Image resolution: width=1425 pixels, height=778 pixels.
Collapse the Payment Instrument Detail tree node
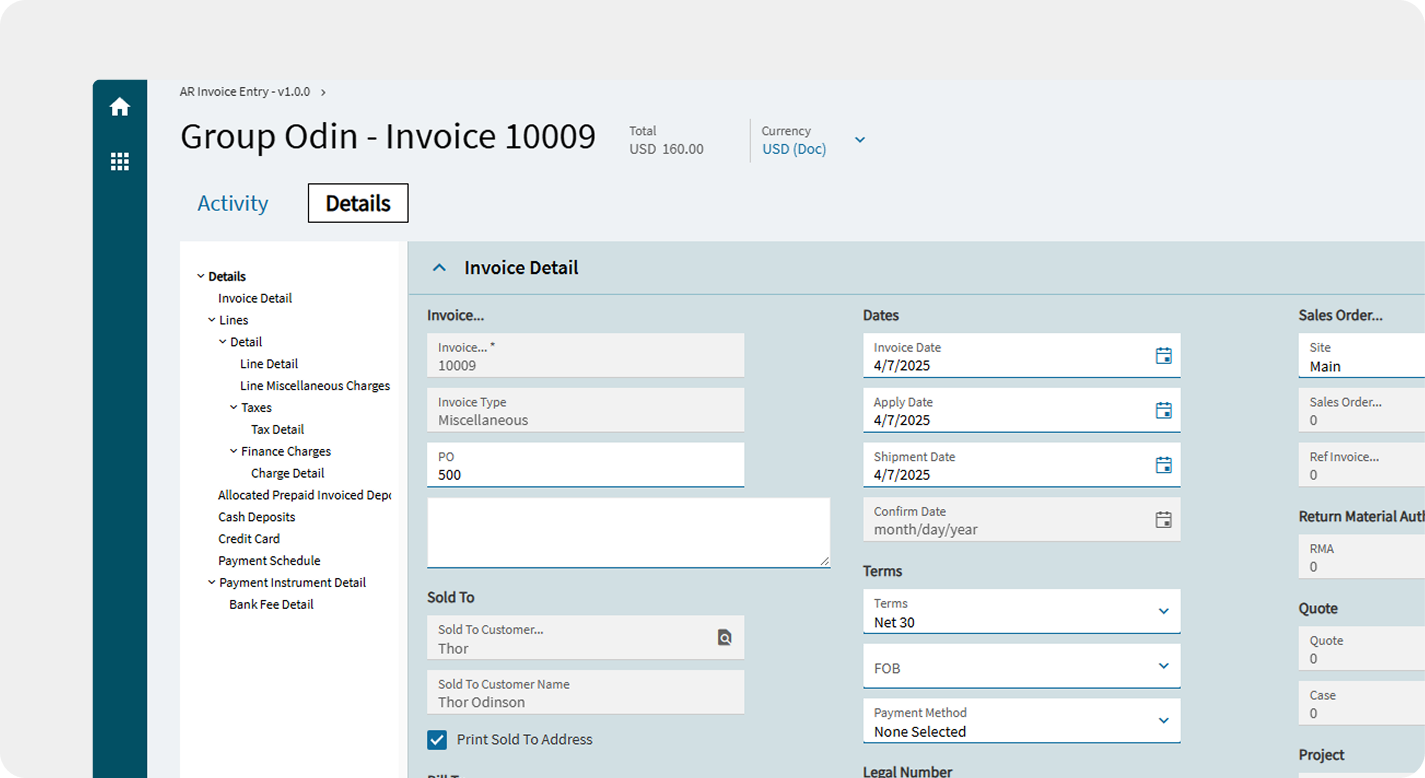(x=211, y=583)
